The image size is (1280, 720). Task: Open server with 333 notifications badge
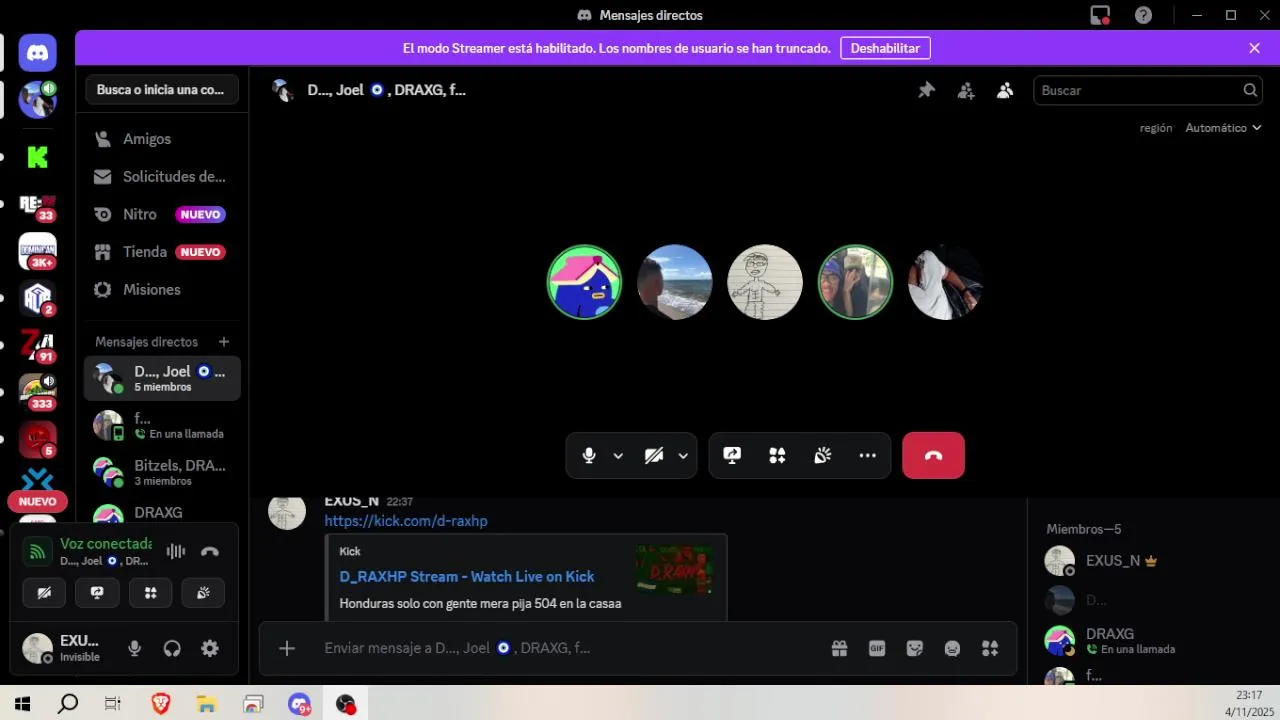pyautogui.click(x=37, y=392)
